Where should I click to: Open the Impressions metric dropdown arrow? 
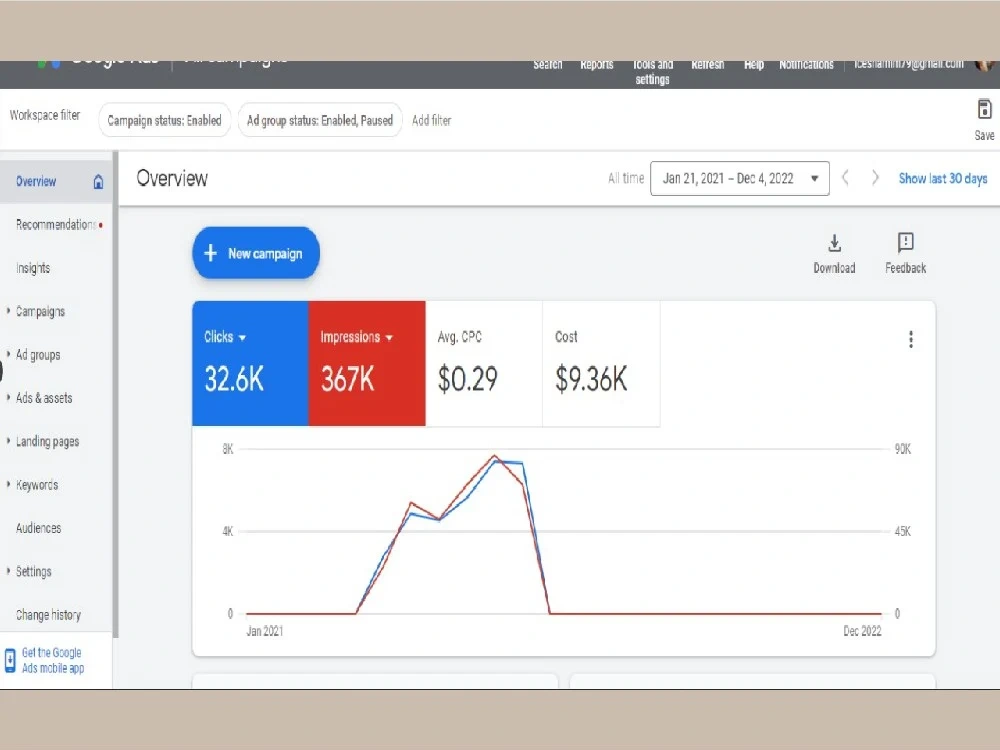(389, 338)
